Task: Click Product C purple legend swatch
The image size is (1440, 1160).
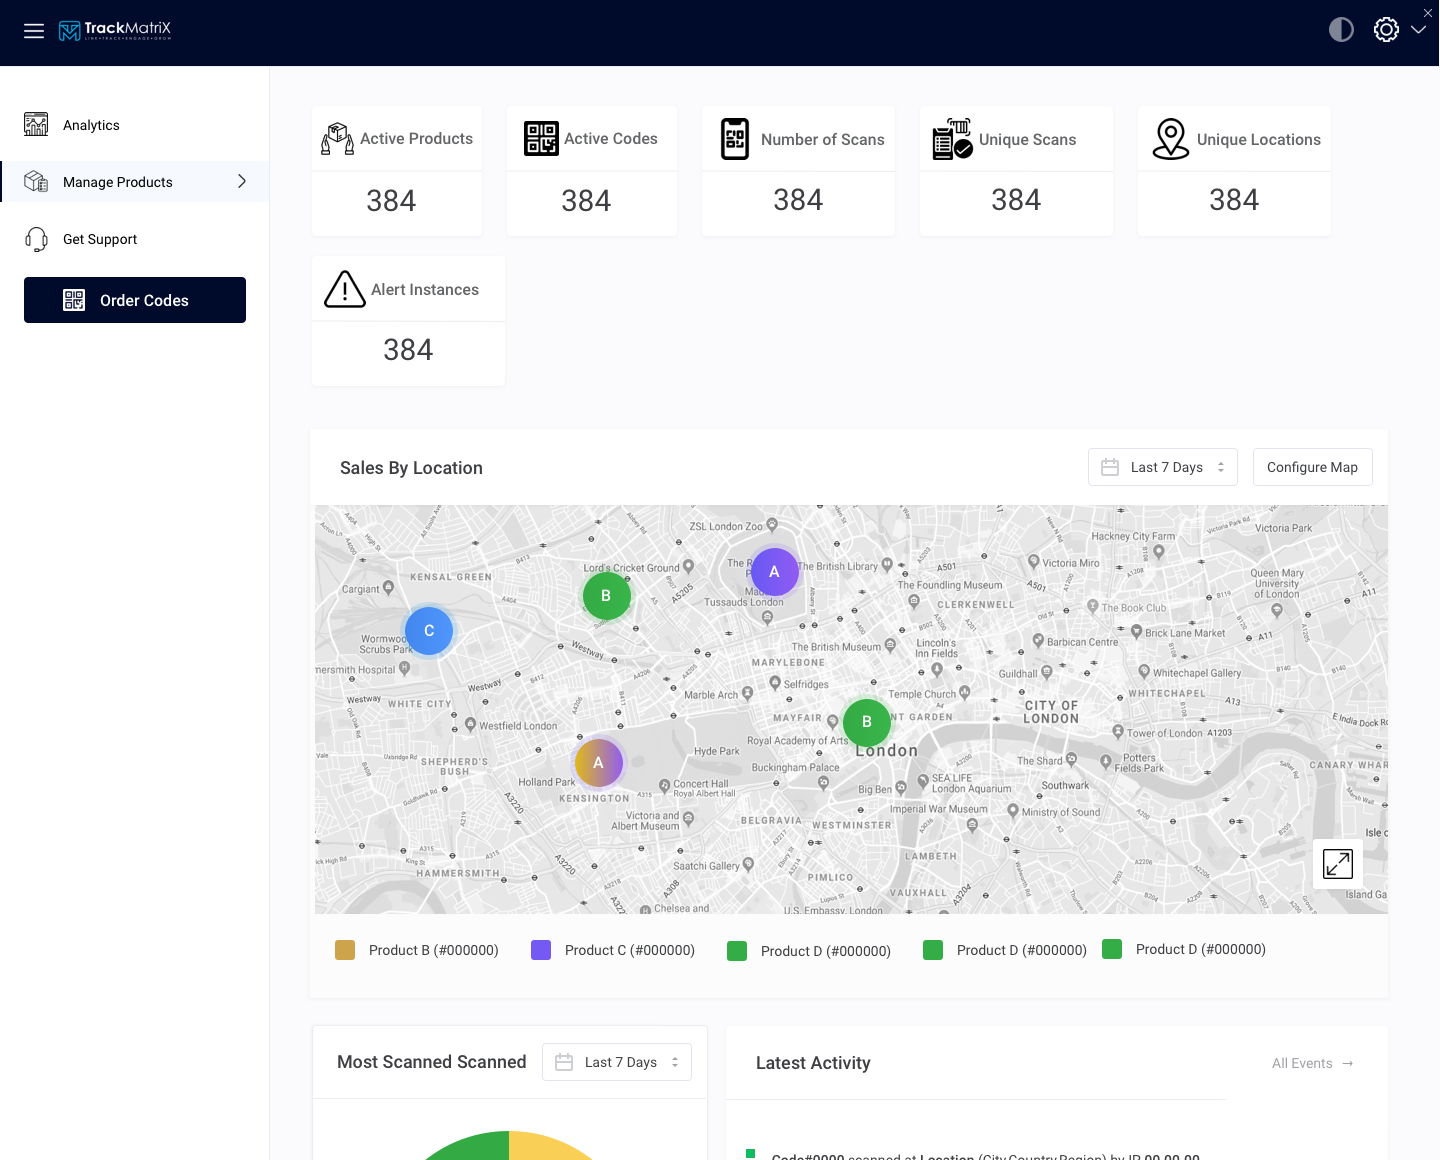Action: point(541,950)
